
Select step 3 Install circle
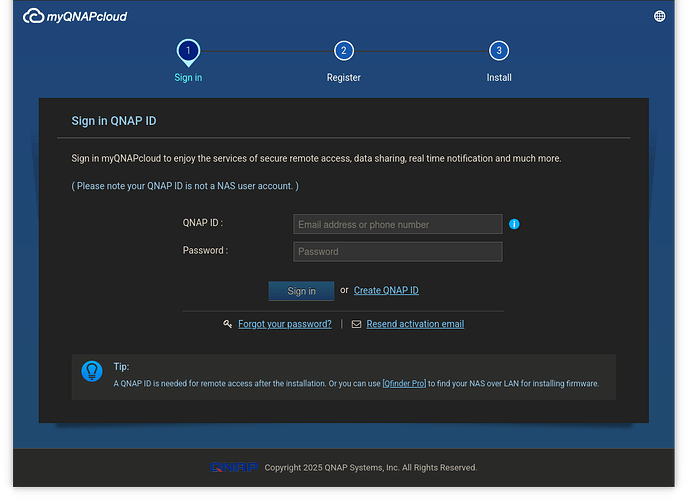point(499,51)
